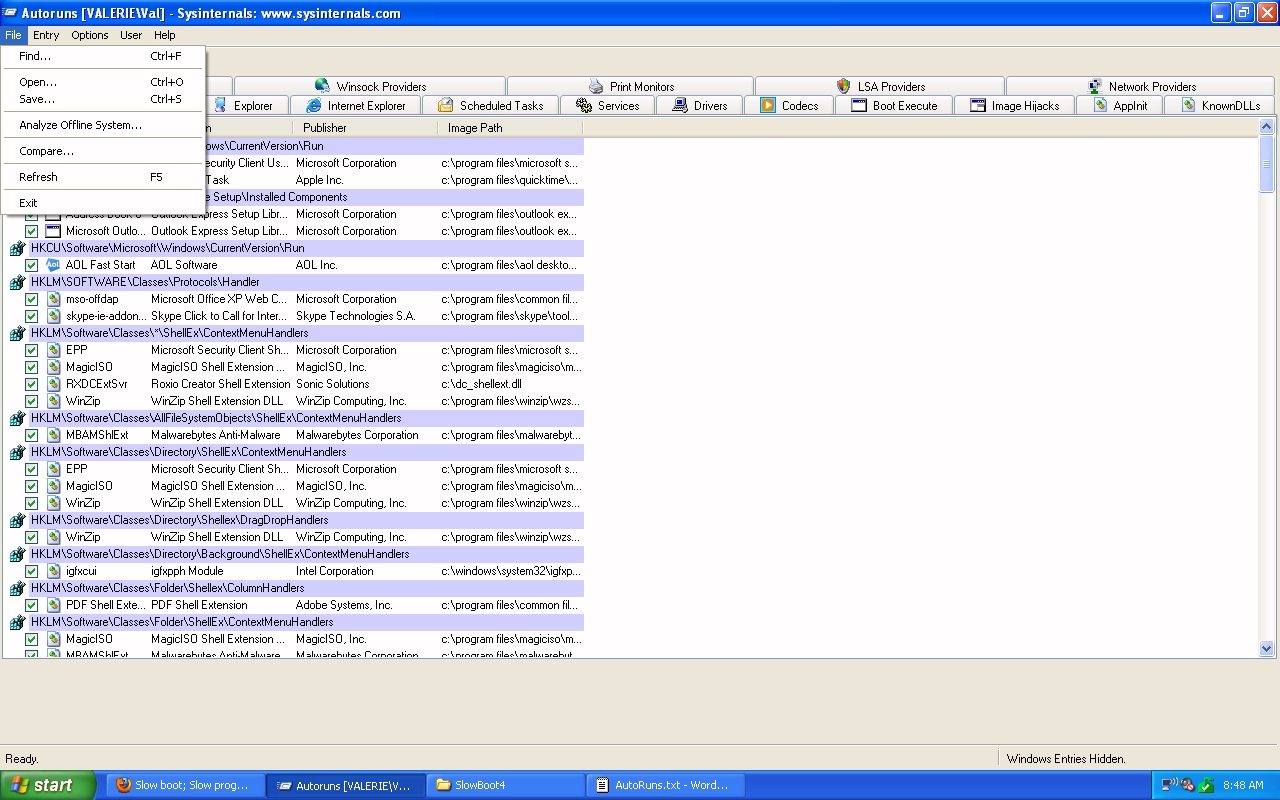Switch to AutoRuns.txt WordPad taskbar button
Screen dimensions: 1280x800
pyautogui.click(x=666, y=785)
